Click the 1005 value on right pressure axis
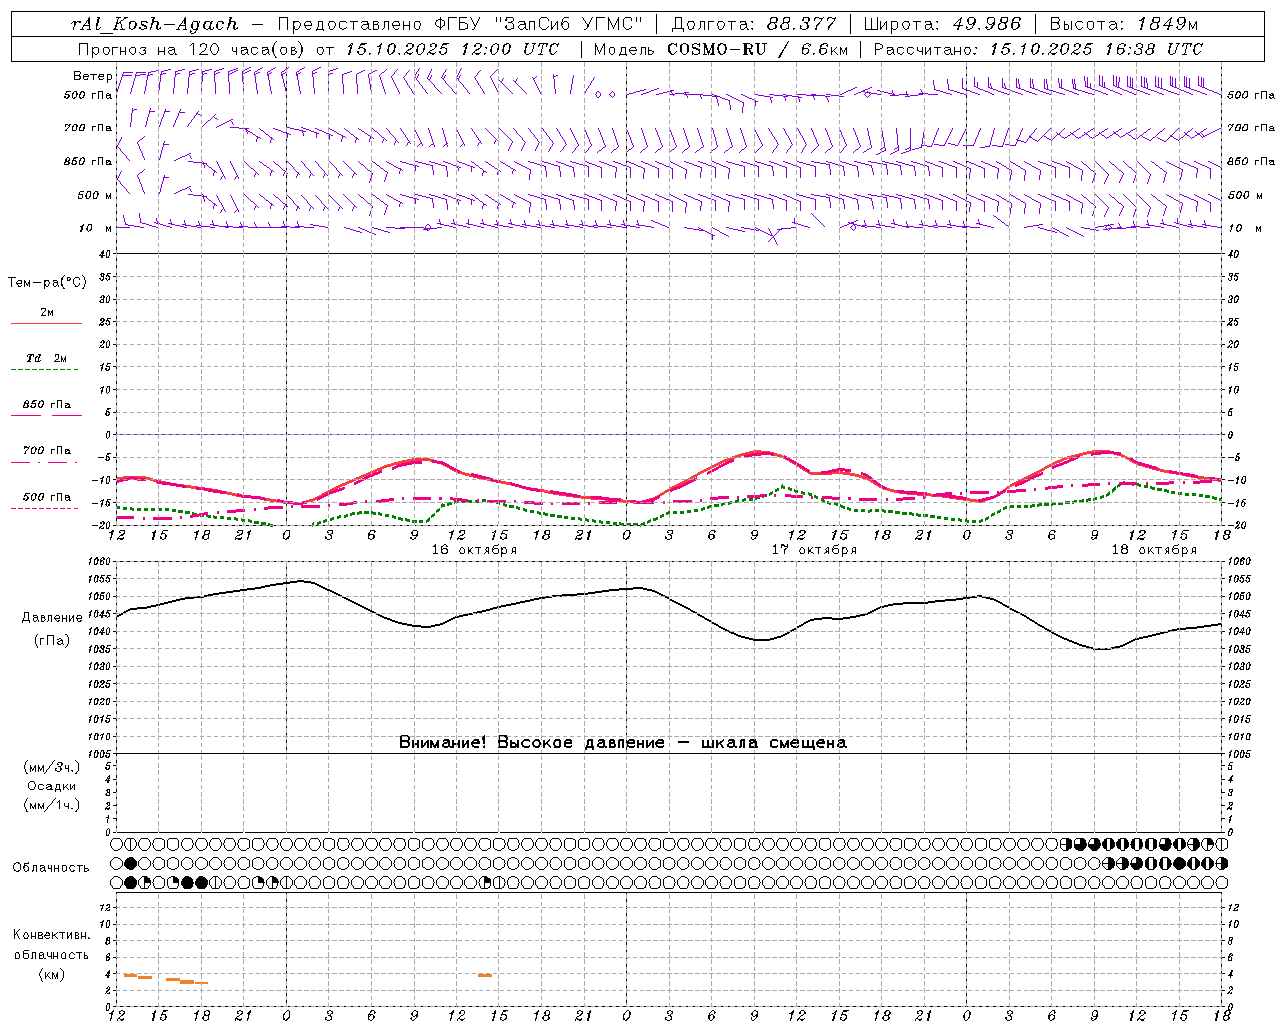 pyautogui.click(x=1239, y=754)
